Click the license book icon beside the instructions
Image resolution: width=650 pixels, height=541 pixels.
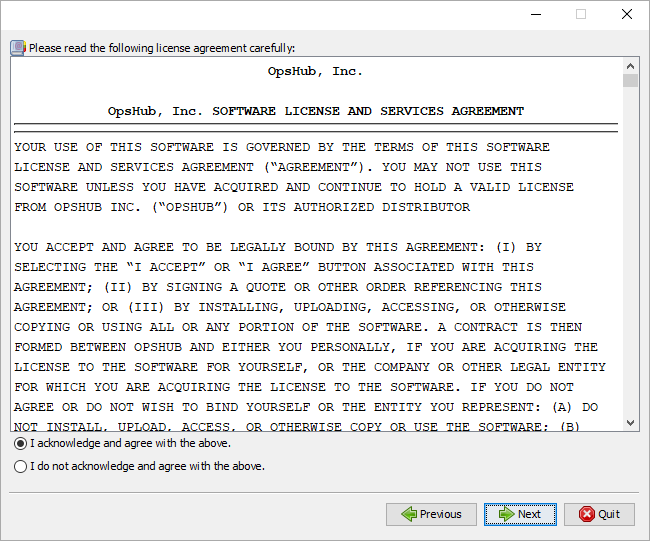point(17,47)
